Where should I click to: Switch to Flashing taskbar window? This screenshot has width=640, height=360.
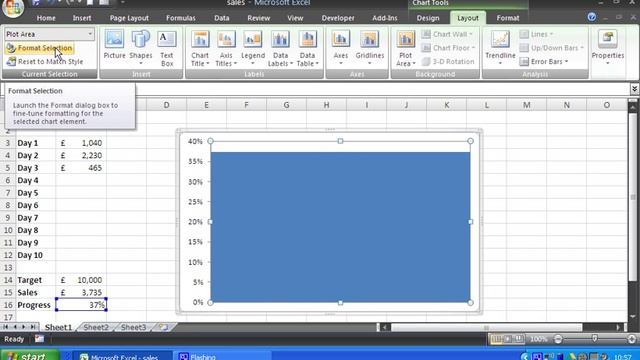[x=222, y=356]
